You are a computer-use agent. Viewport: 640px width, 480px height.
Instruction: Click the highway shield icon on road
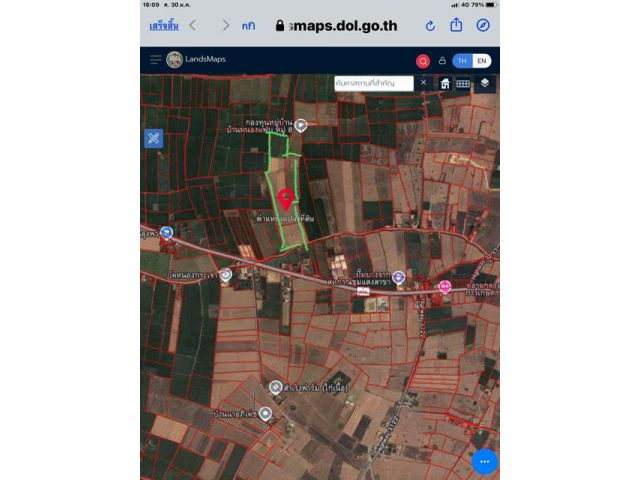point(363,291)
